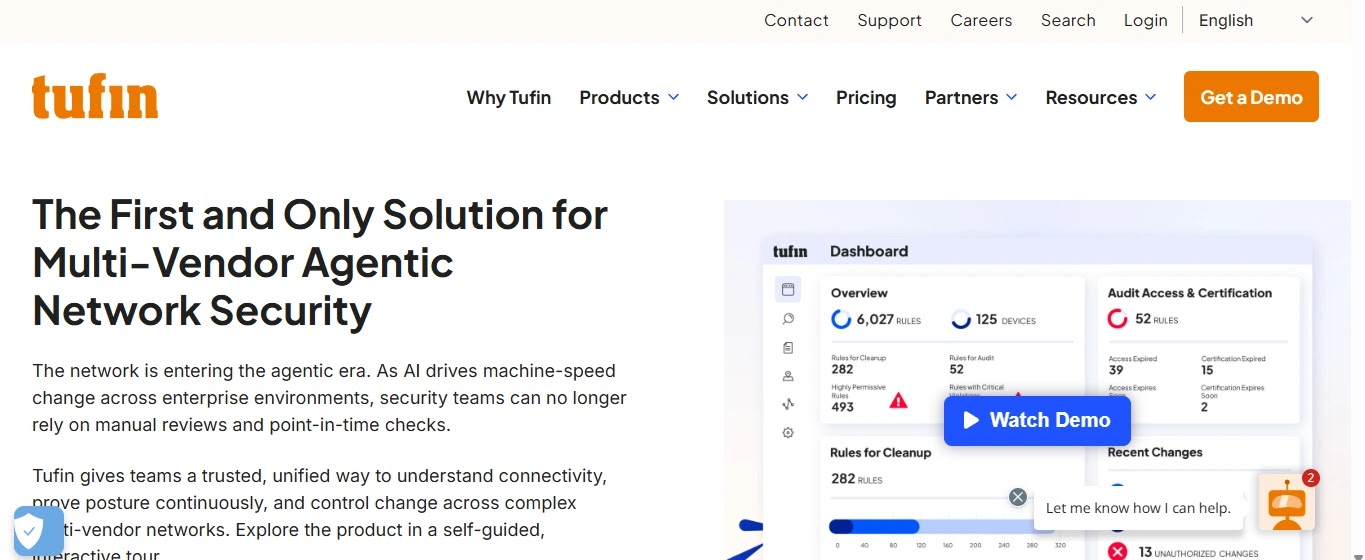Click the '282 RULES' value under Rules for Cleanup
Screen dimensions: 1365x560
pos(857,479)
